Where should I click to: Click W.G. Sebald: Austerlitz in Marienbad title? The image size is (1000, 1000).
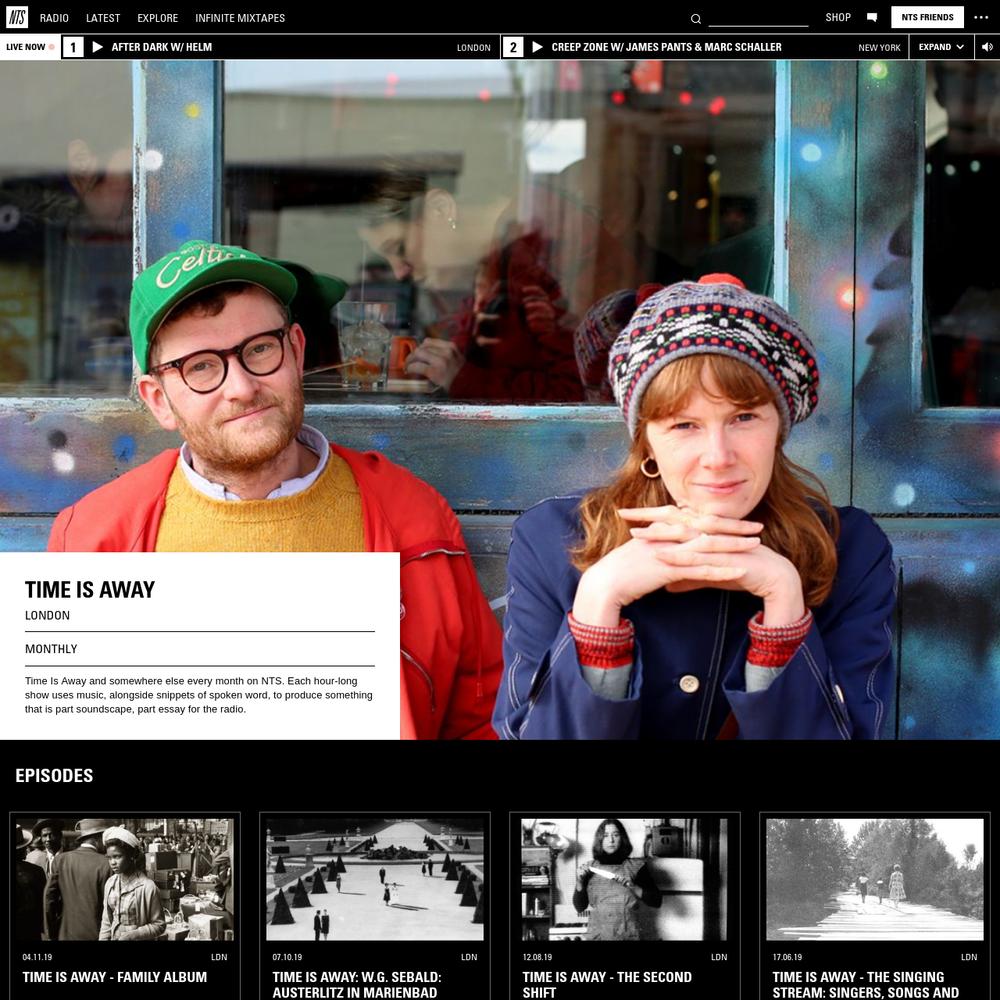(357, 985)
